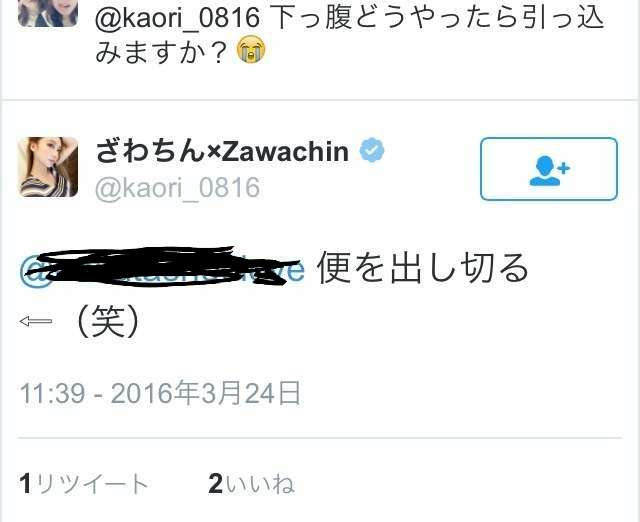The image size is (640, 522).
Task: Open Zawachin's profile picture
Action: click(48, 167)
